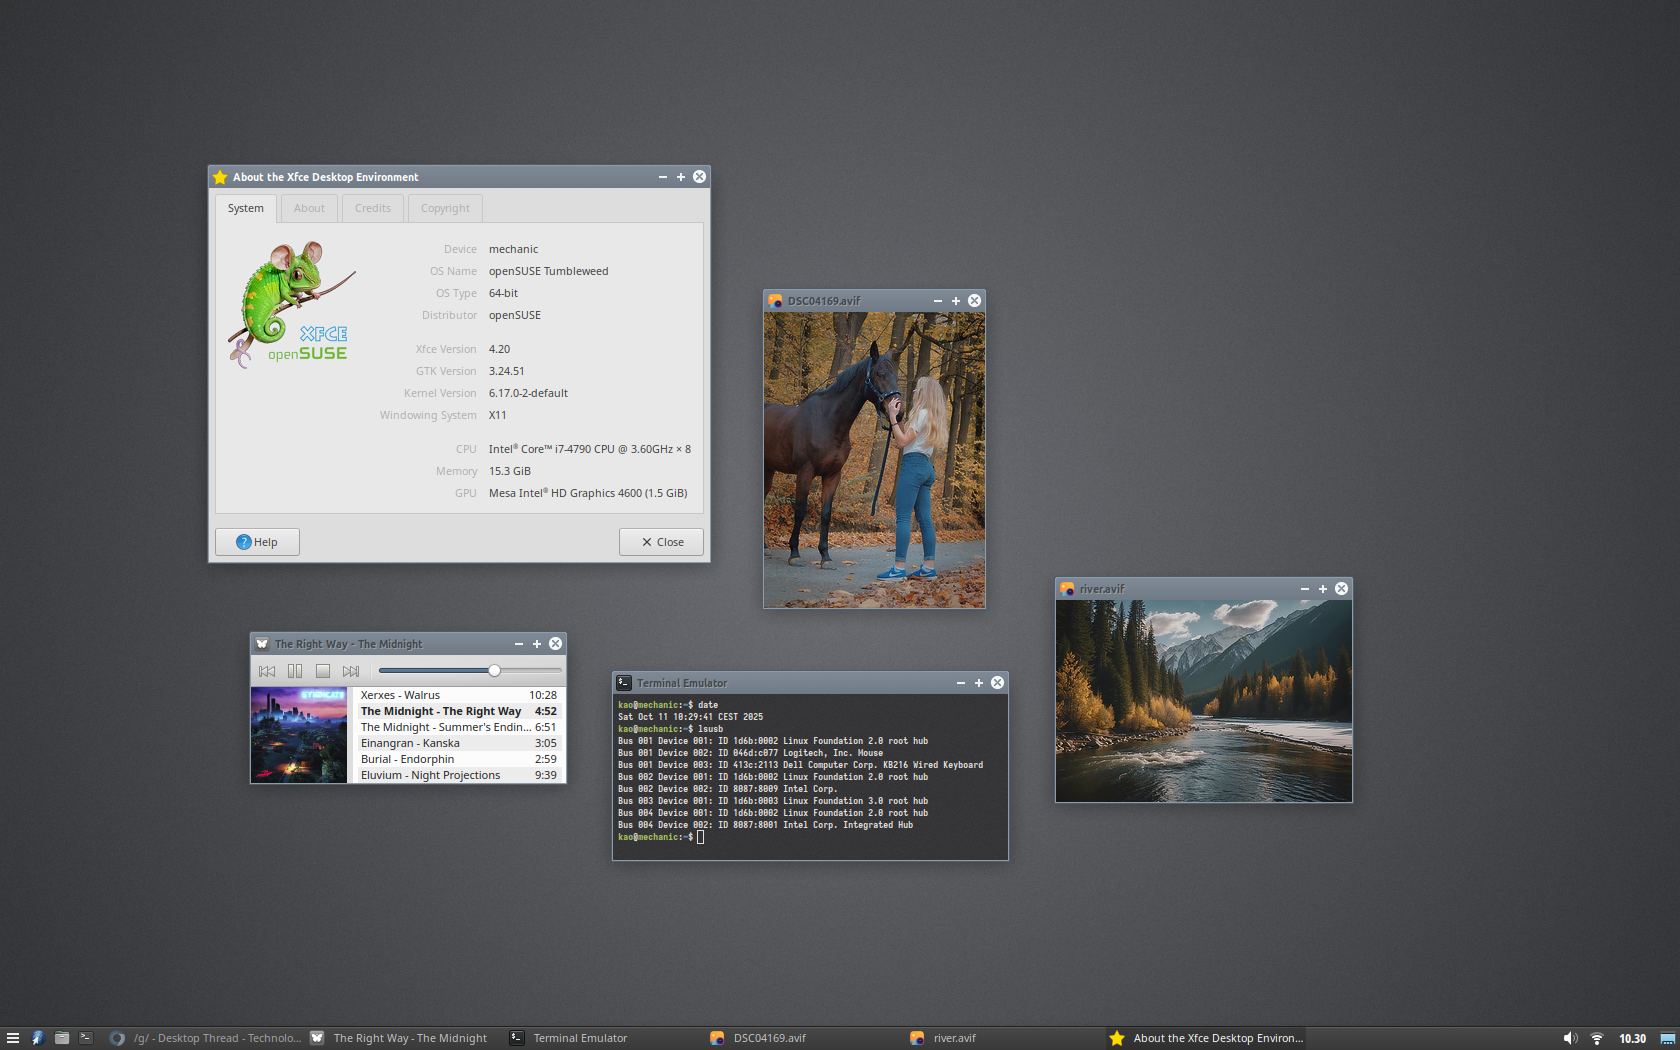Open the Wi-Fi network indicator
The width and height of the screenshot is (1680, 1050).
(1597, 1038)
